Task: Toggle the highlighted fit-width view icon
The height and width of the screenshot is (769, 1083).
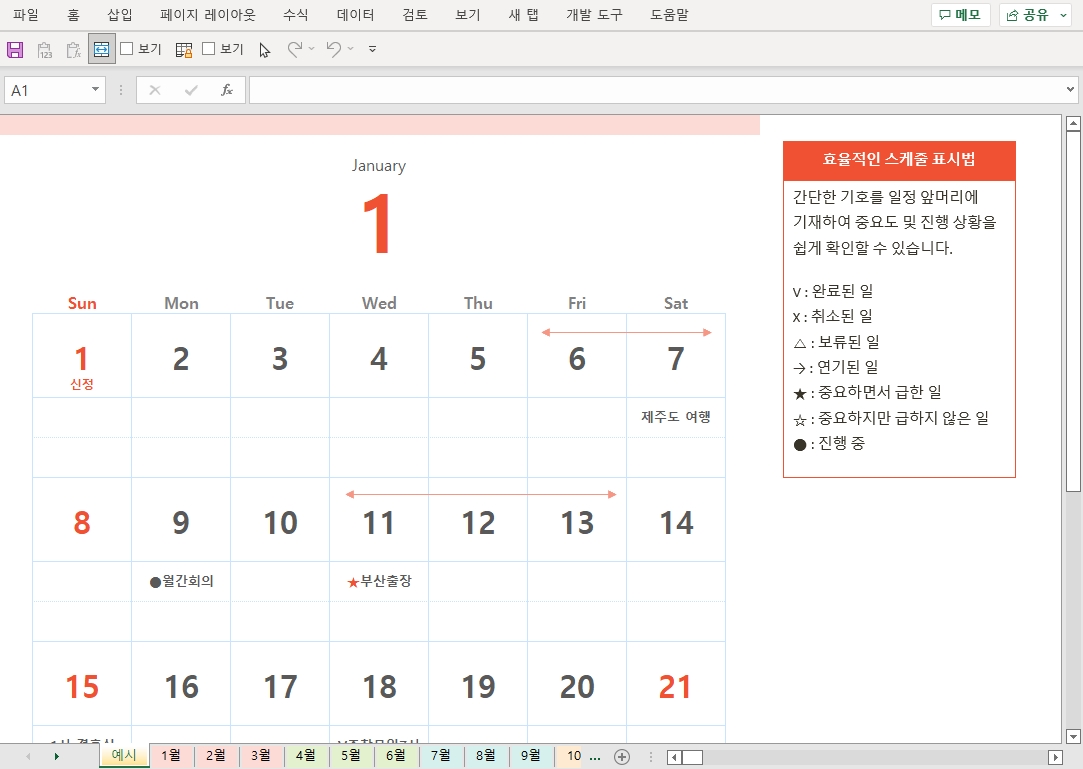Action: point(102,49)
